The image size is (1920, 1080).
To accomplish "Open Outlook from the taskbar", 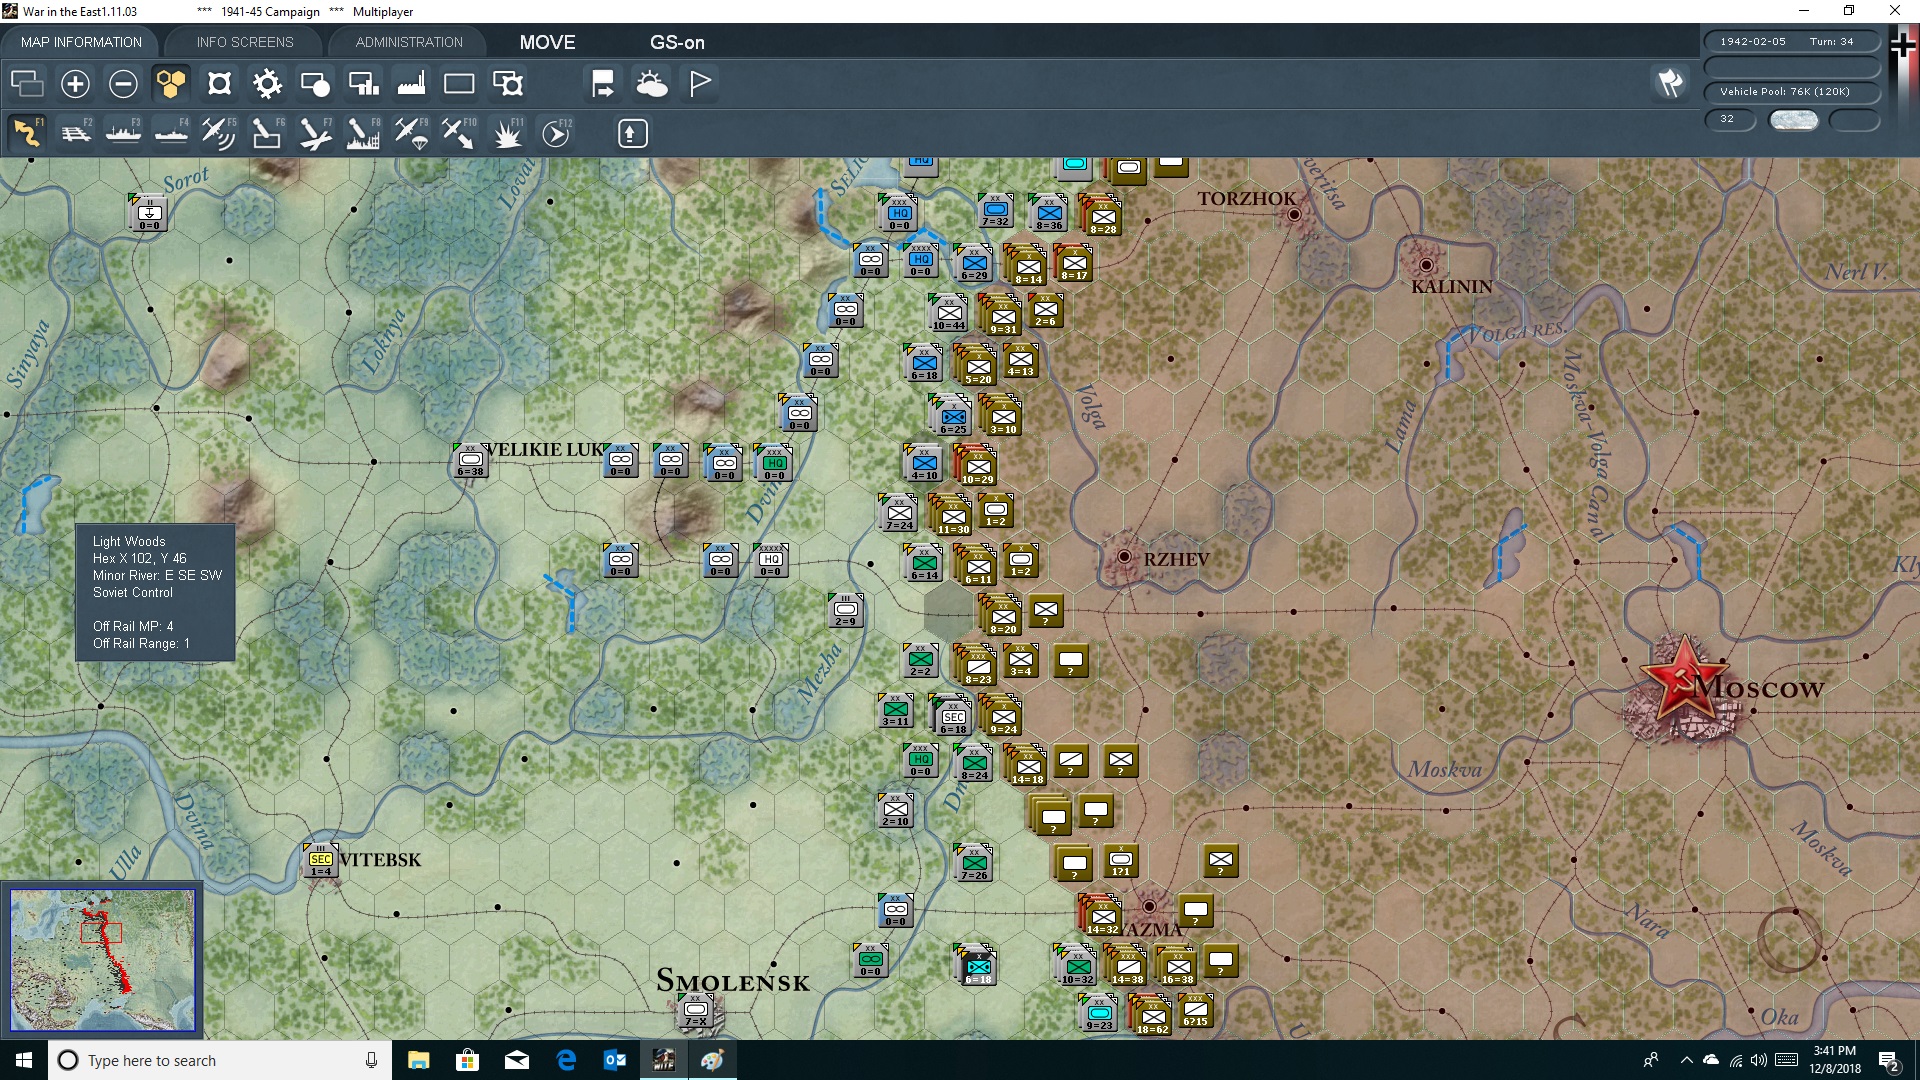I will [x=614, y=1060].
